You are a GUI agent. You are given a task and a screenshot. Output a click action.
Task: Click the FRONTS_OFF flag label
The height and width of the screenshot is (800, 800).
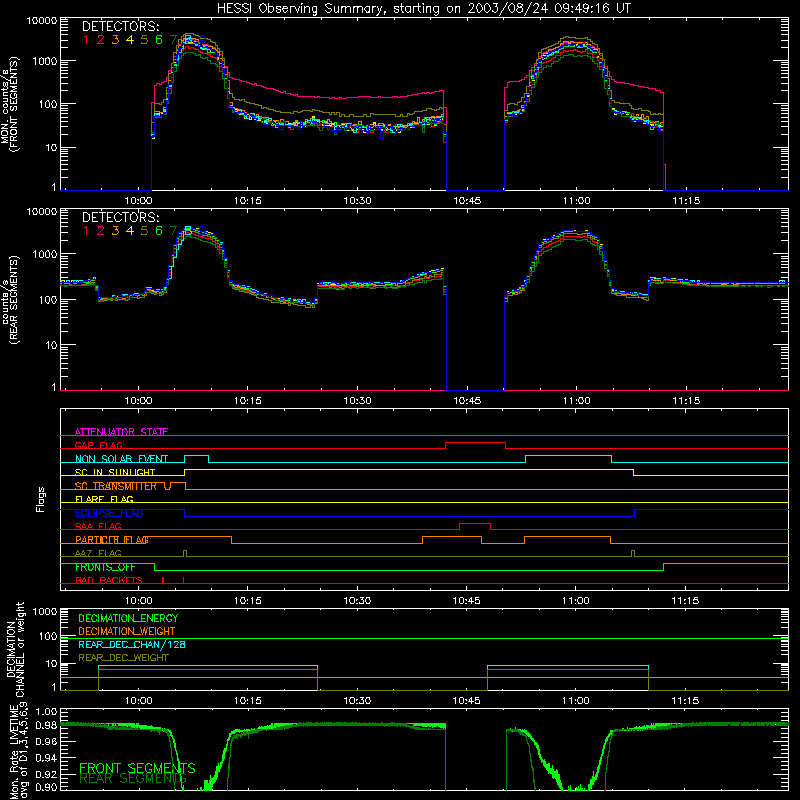pyautogui.click(x=105, y=567)
